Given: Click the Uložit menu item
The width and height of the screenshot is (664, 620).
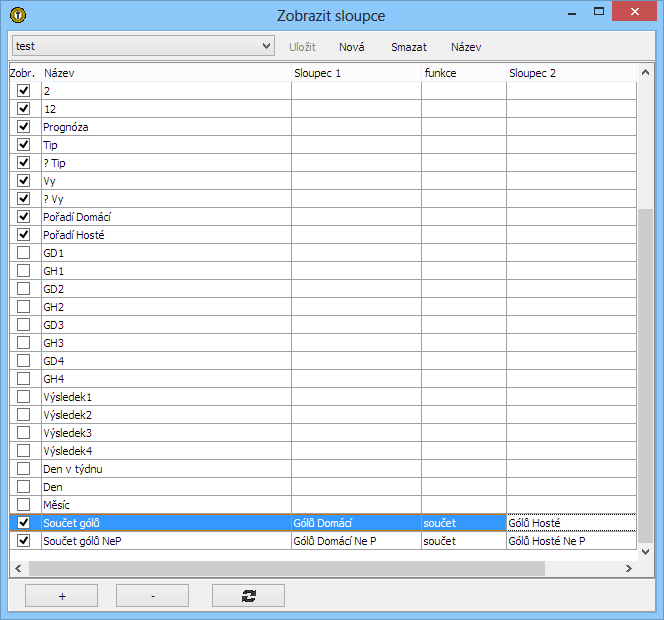Looking at the screenshot, I should 302,47.
